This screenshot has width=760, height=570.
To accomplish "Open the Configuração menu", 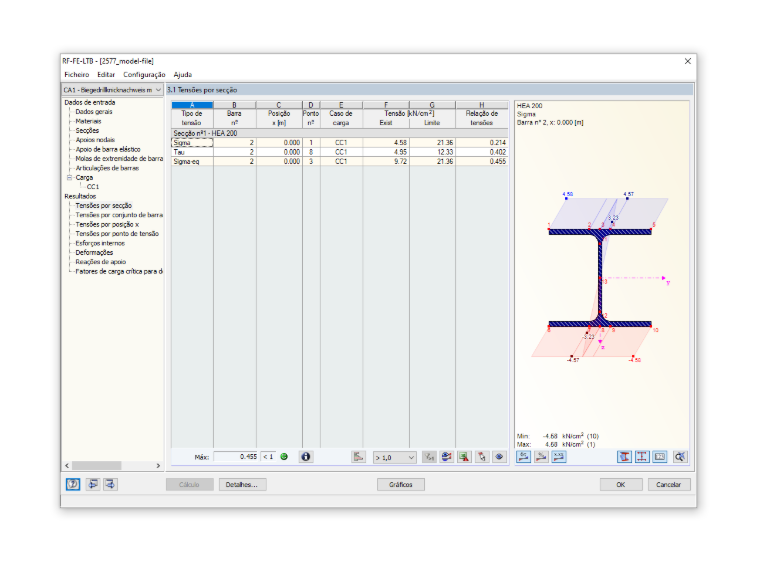I will pyautogui.click(x=144, y=75).
